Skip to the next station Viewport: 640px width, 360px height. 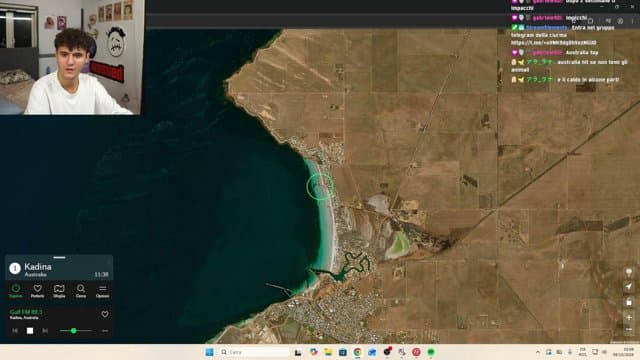tap(45, 331)
